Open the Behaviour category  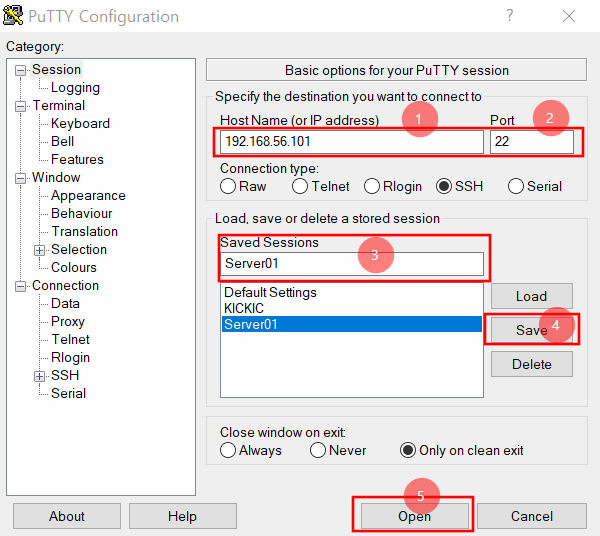(x=82, y=213)
